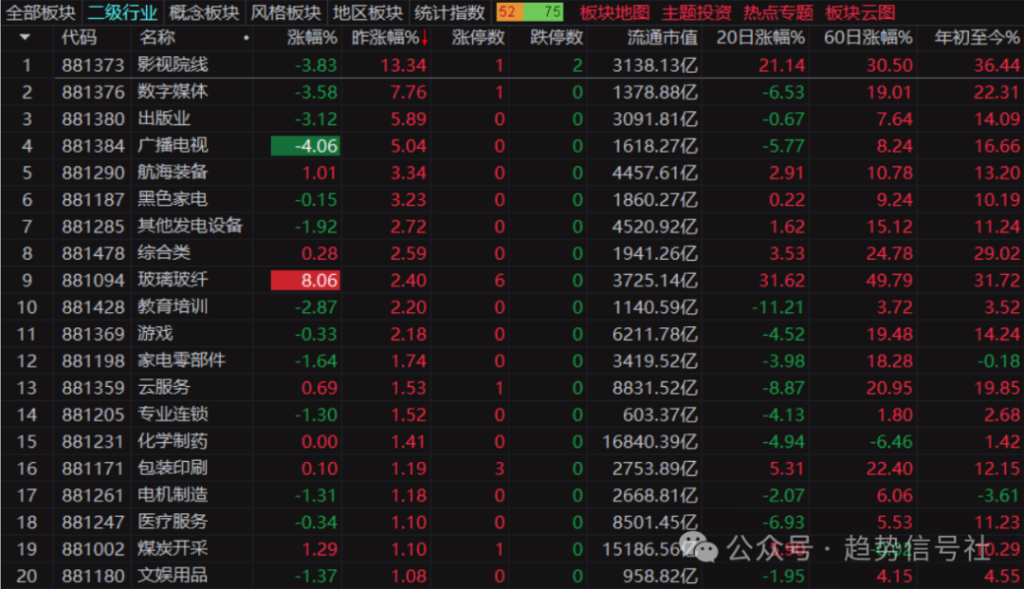Go to 主题投资 link
Screen dimensions: 1024x589
(x=696, y=13)
